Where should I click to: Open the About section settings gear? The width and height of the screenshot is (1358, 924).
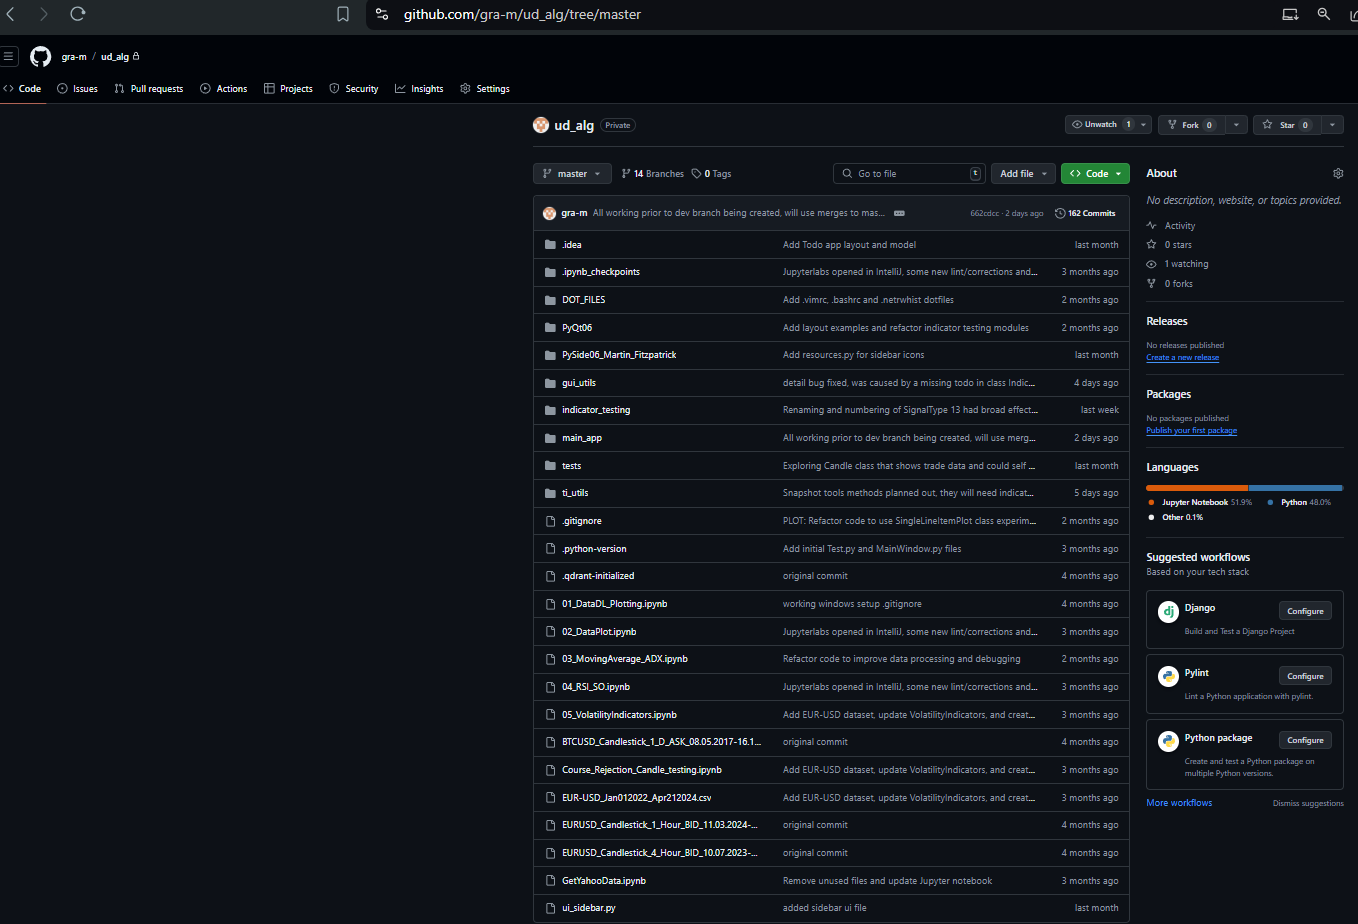[1338, 172]
